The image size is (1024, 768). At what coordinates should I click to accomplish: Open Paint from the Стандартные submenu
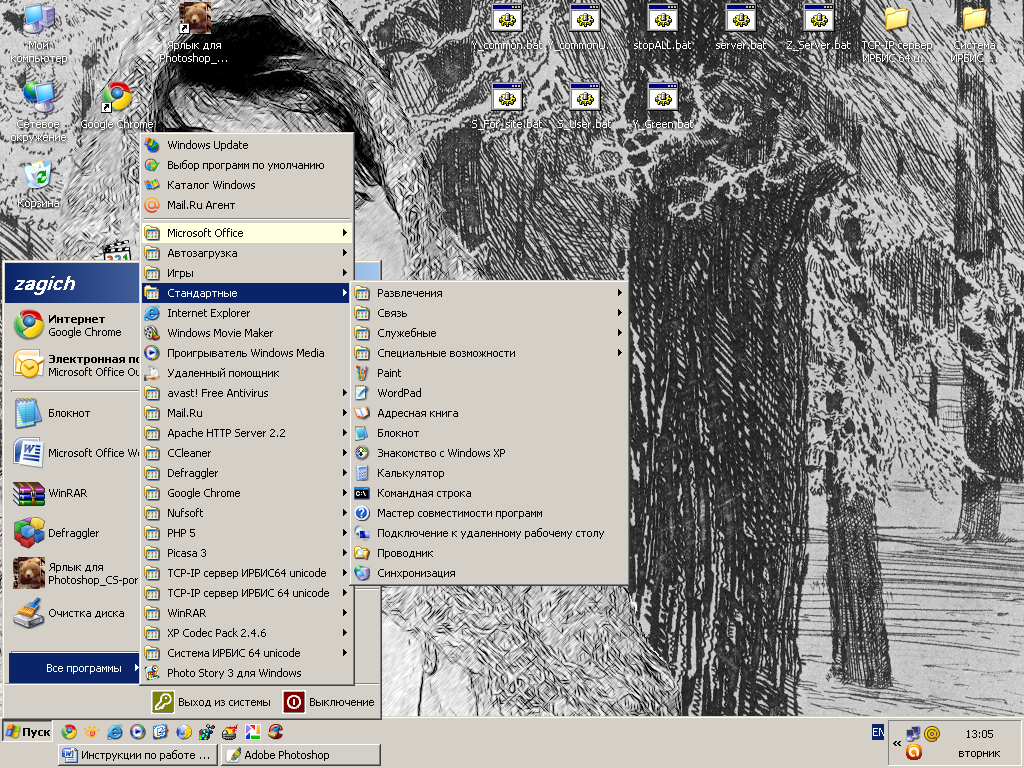click(490, 373)
